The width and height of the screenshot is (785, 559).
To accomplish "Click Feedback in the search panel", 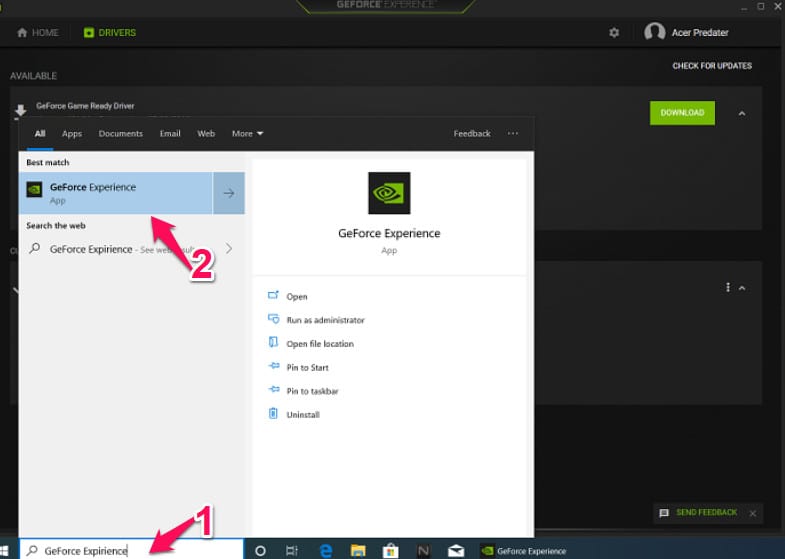I will pyautogui.click(x=472, y=134).
